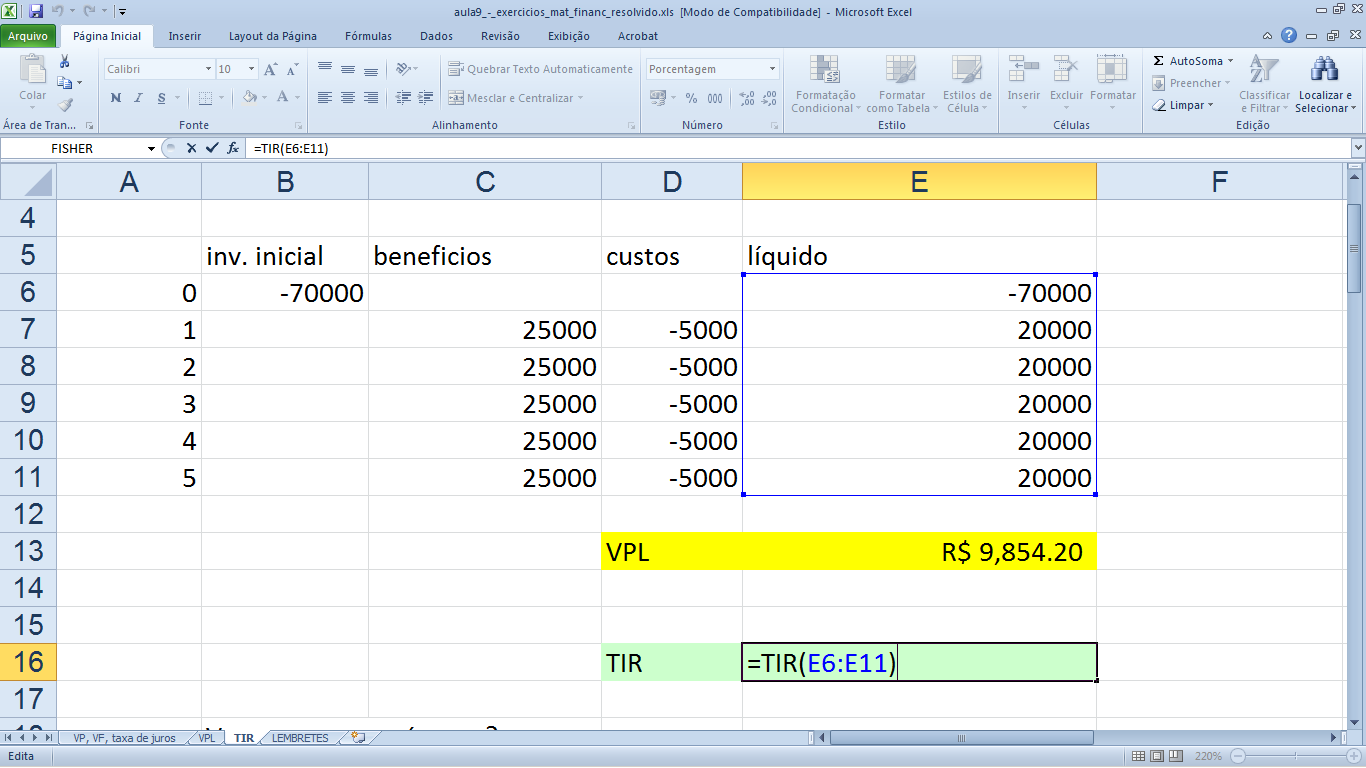
Task: Toggle underline formatting (S)
Action: [160, 98]
